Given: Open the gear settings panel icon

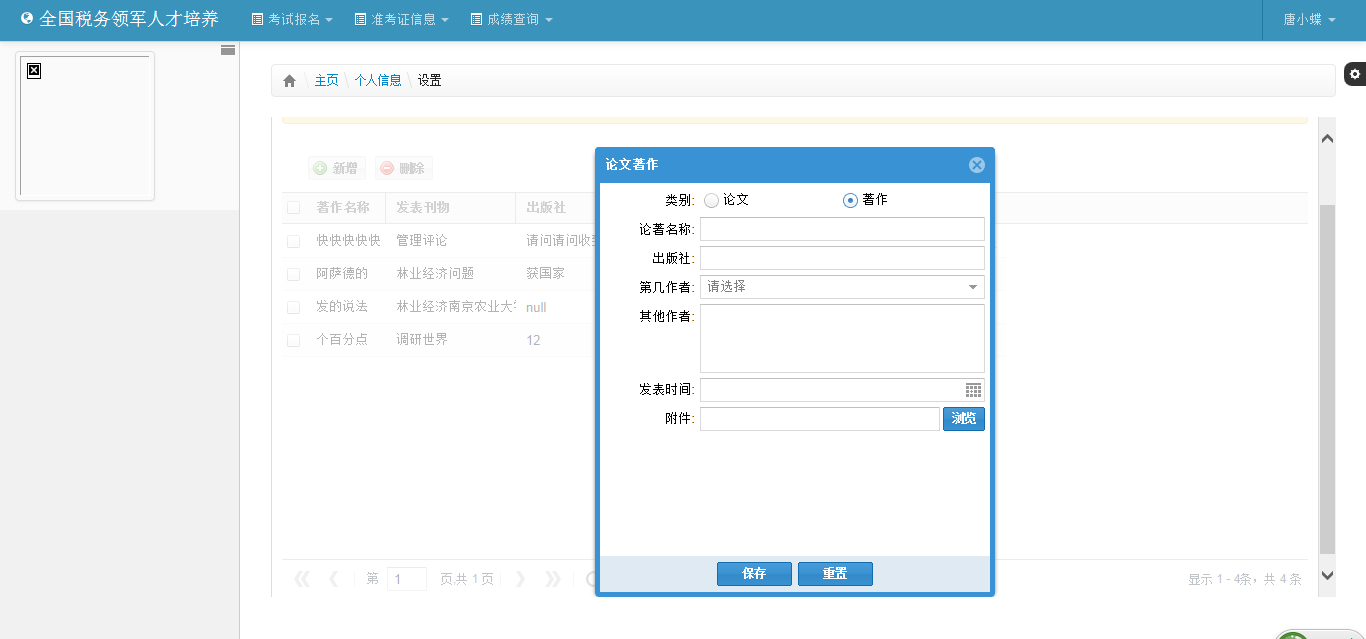Looking at the screenshot, I should click(x=1355, y=74).
